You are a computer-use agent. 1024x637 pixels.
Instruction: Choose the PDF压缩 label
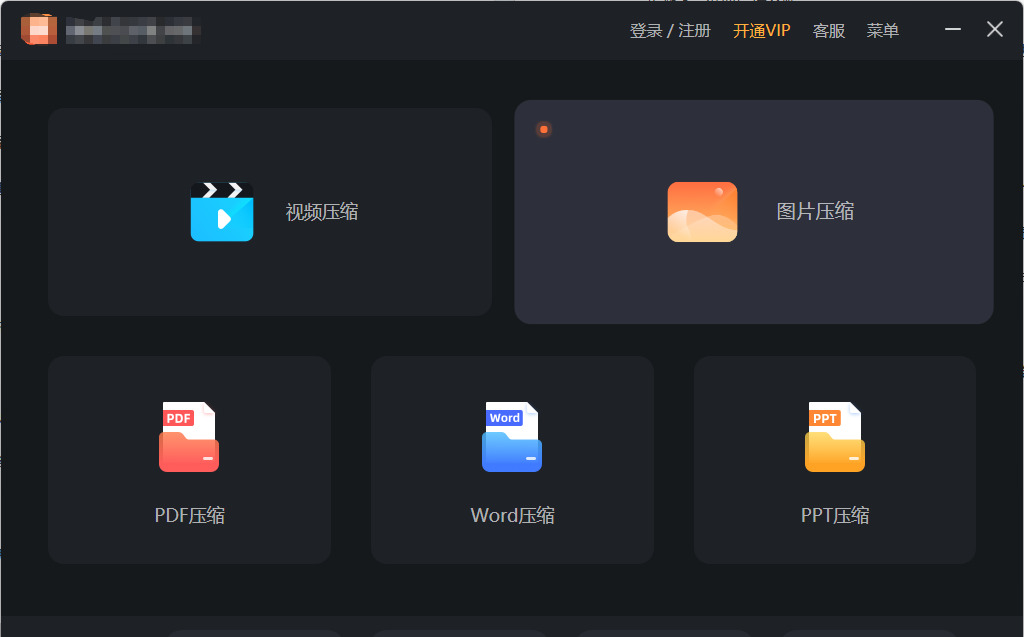pyautogui.click(x=189, y=515)
